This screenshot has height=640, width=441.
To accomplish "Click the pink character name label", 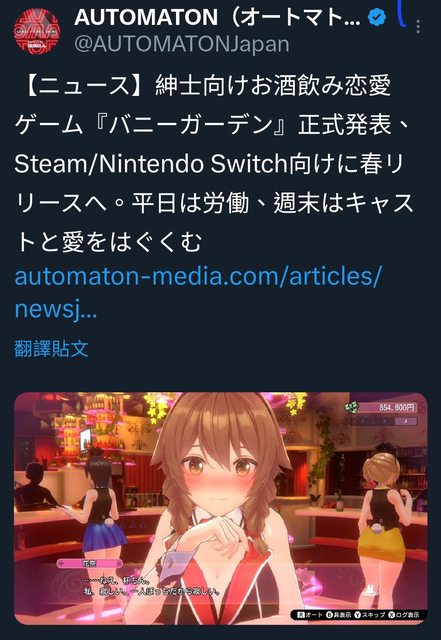I will point(89,563).
